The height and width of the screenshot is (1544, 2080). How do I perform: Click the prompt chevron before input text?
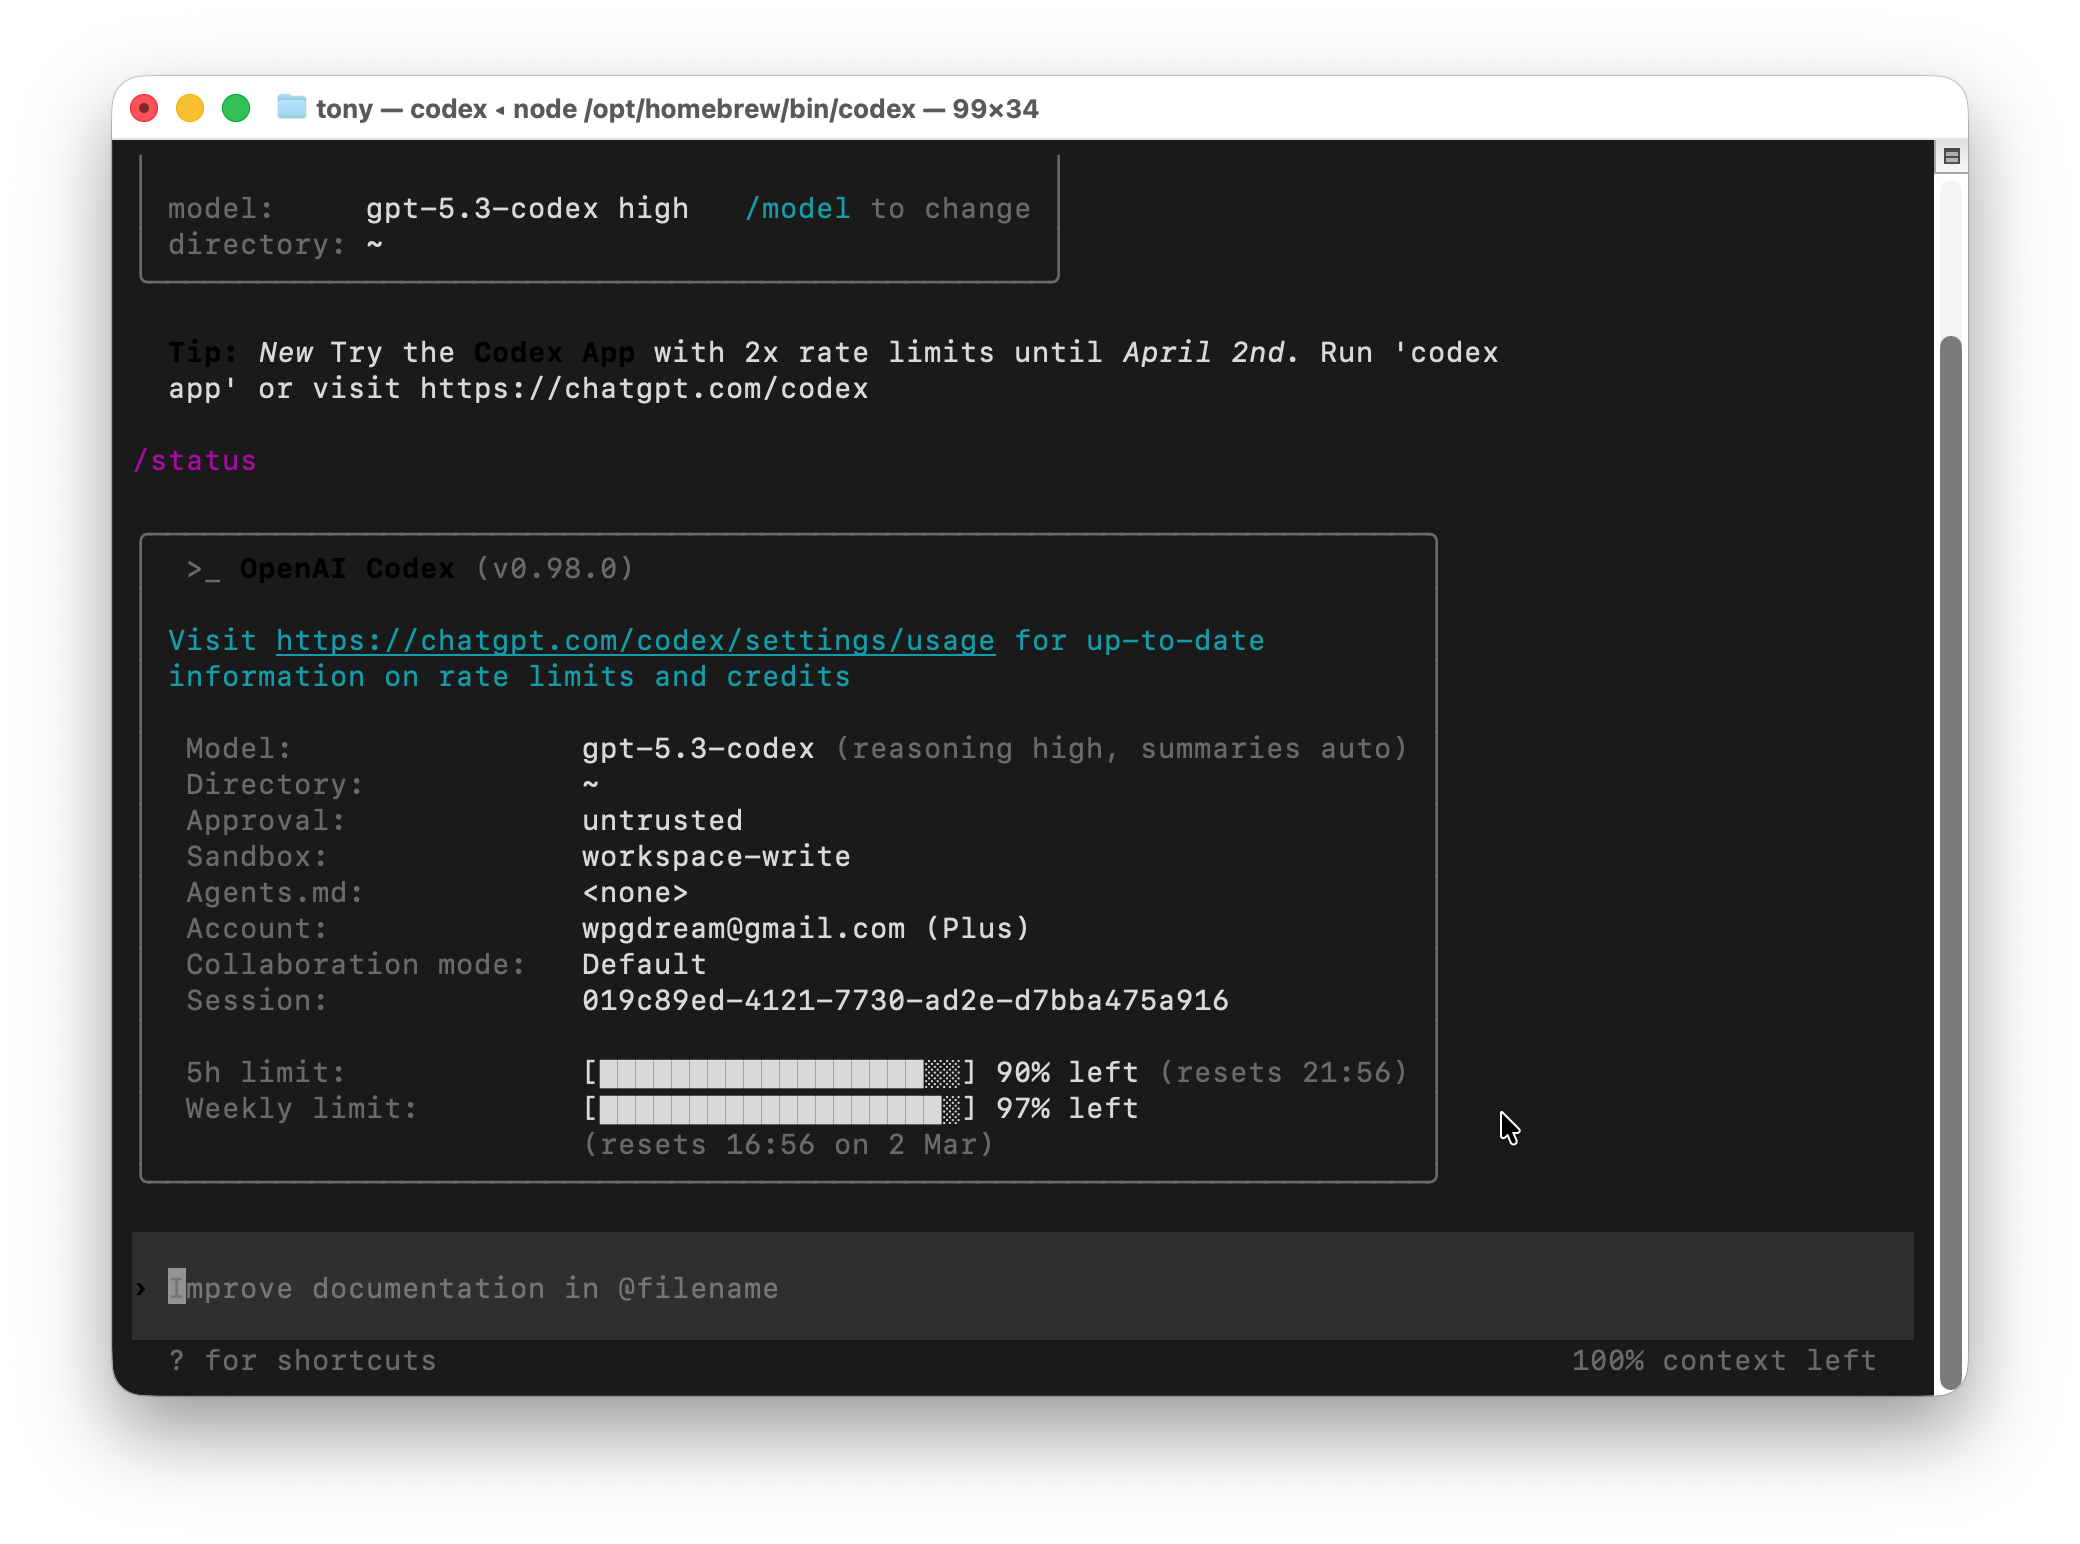[x=141, y=1288]
